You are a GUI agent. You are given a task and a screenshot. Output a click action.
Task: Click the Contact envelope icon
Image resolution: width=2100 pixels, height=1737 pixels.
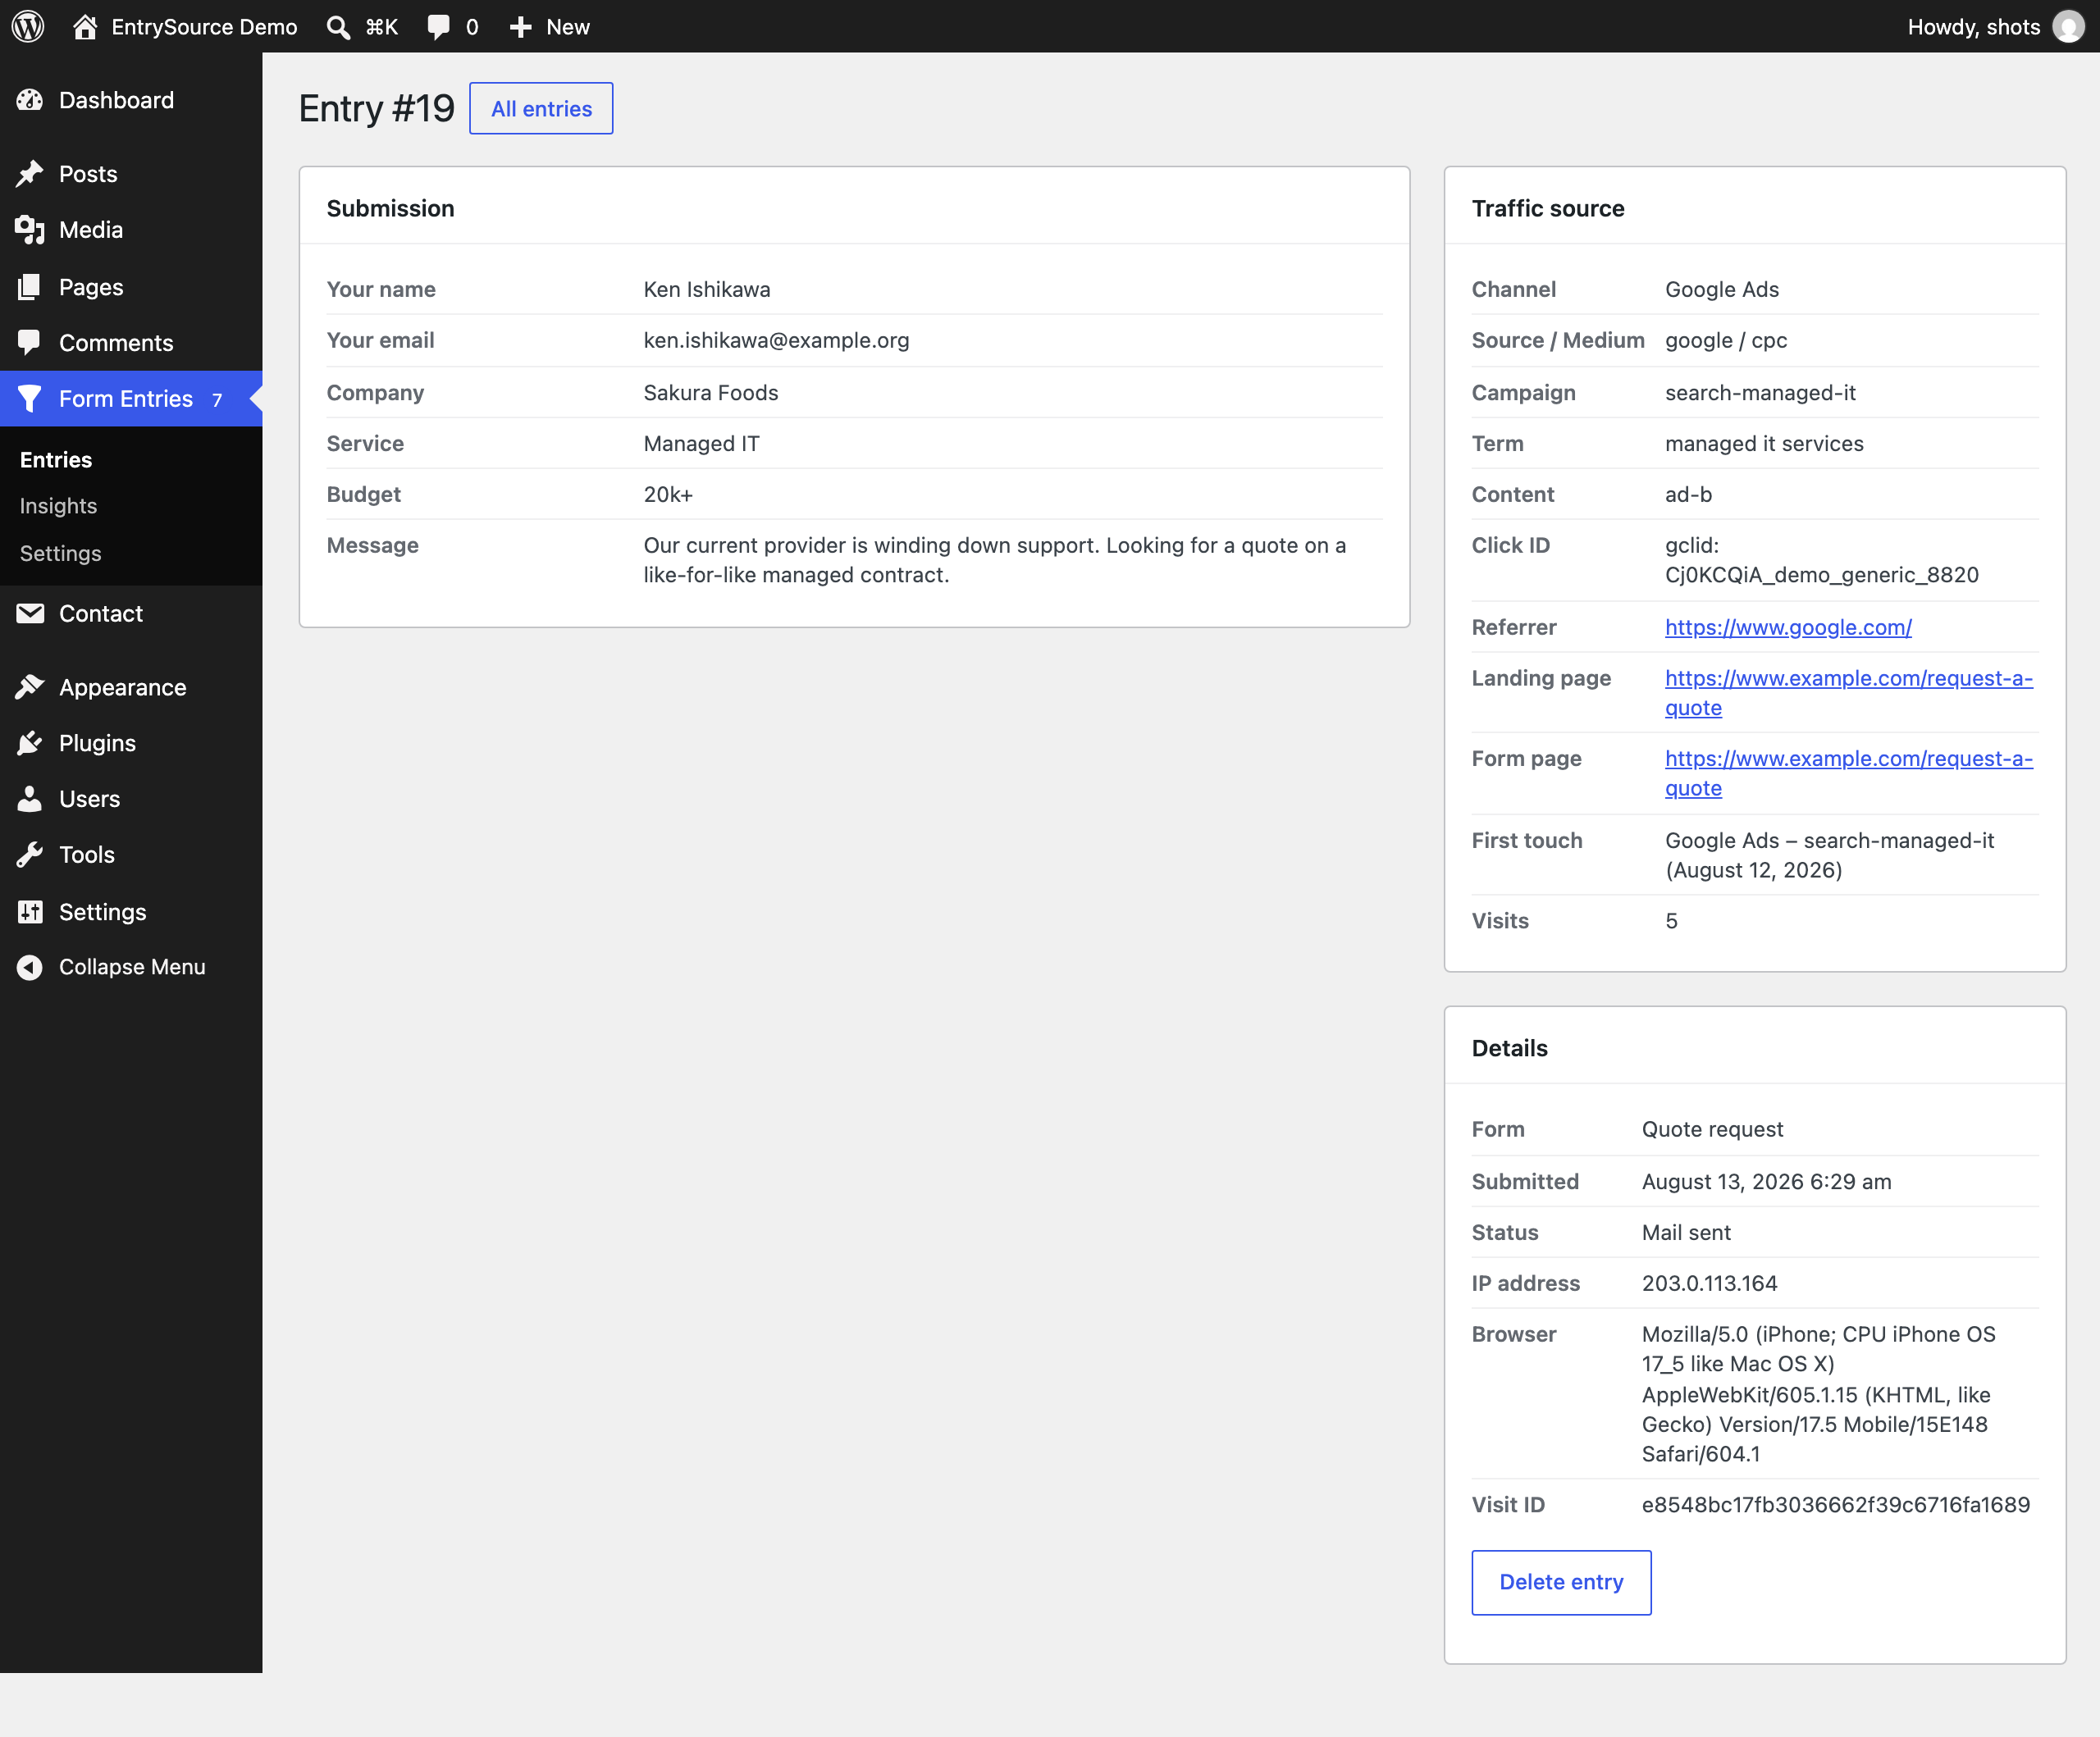[30, 613]
